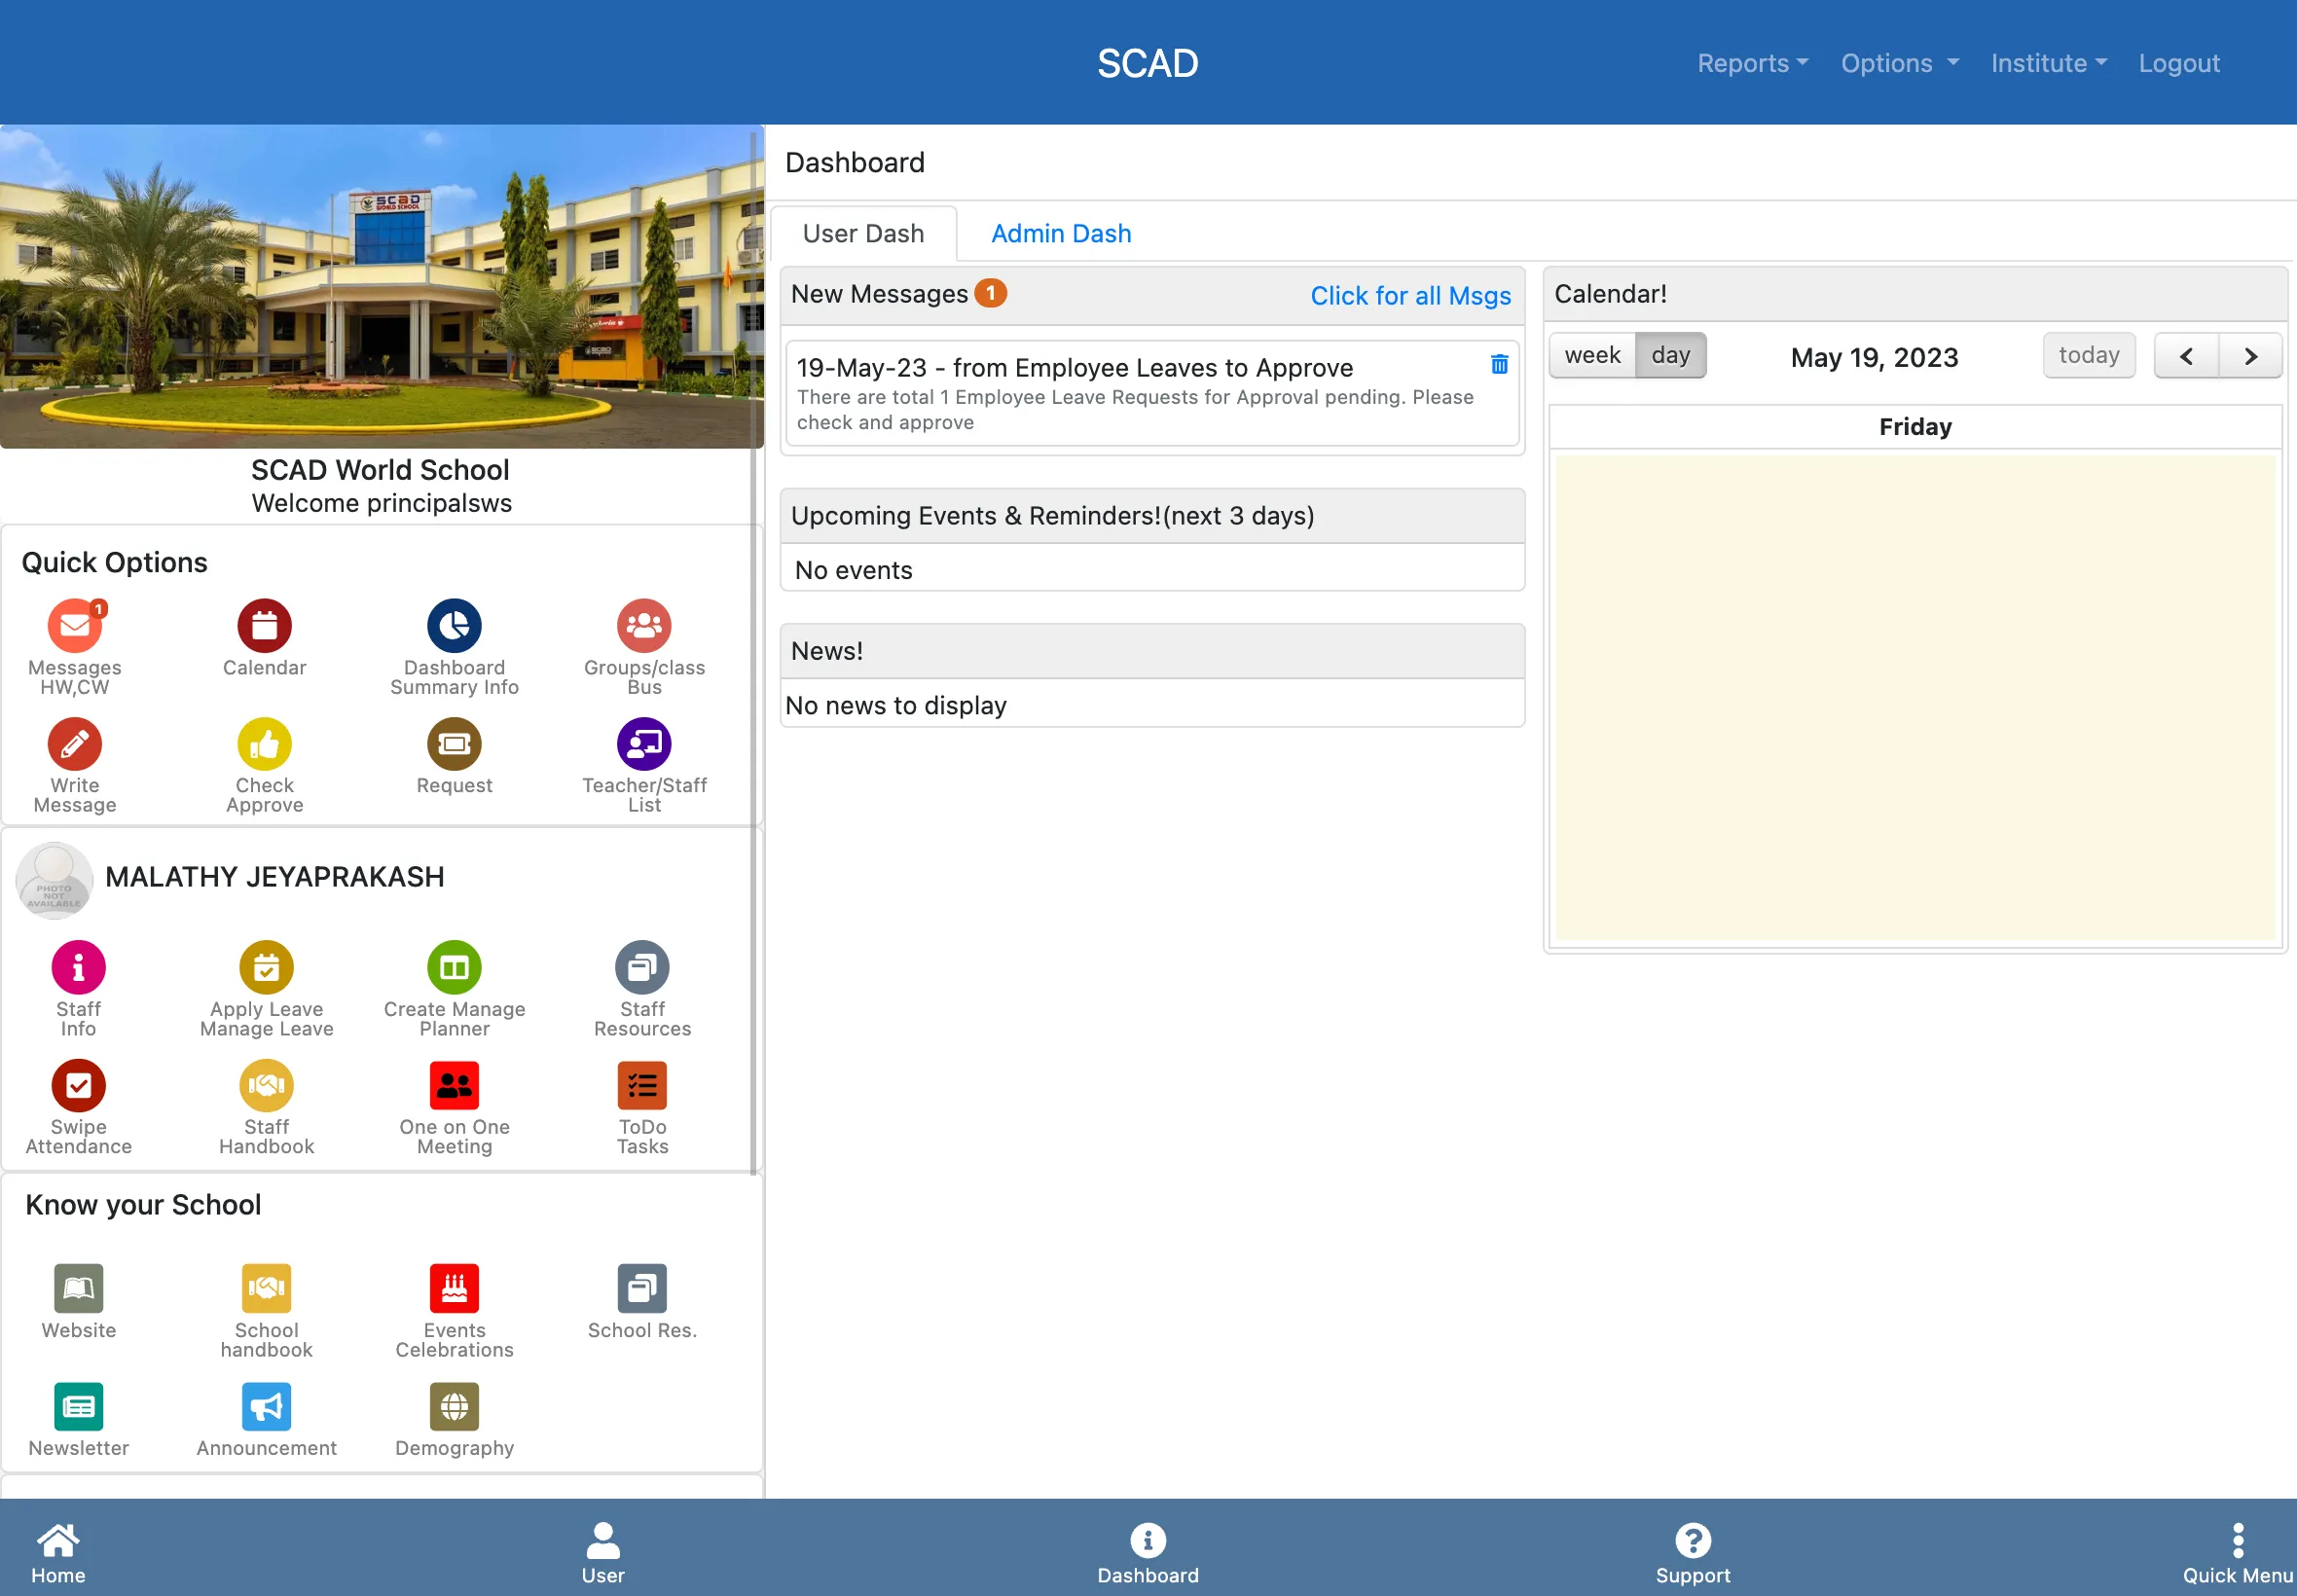Click for all Msgs link
Viewport: 2297px width, 1596px height.
click(x=1410, y=296)
